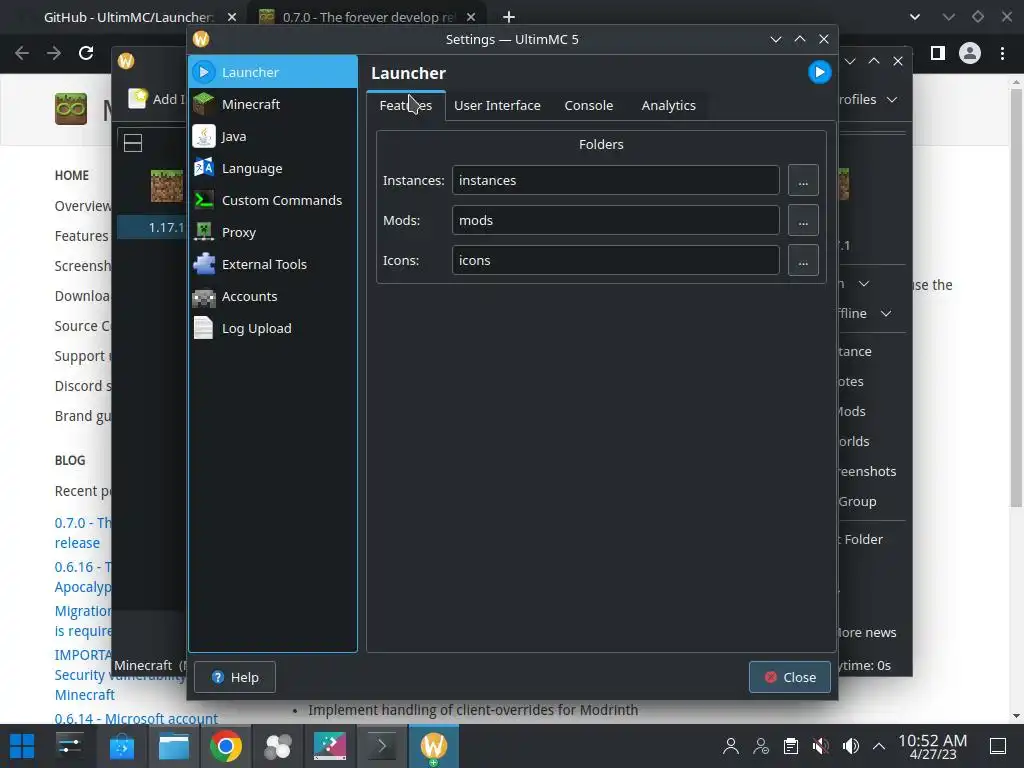Edit the Instances folder path field
The width and height of the screenshot is (1024, 768).
tap(615, 180)
